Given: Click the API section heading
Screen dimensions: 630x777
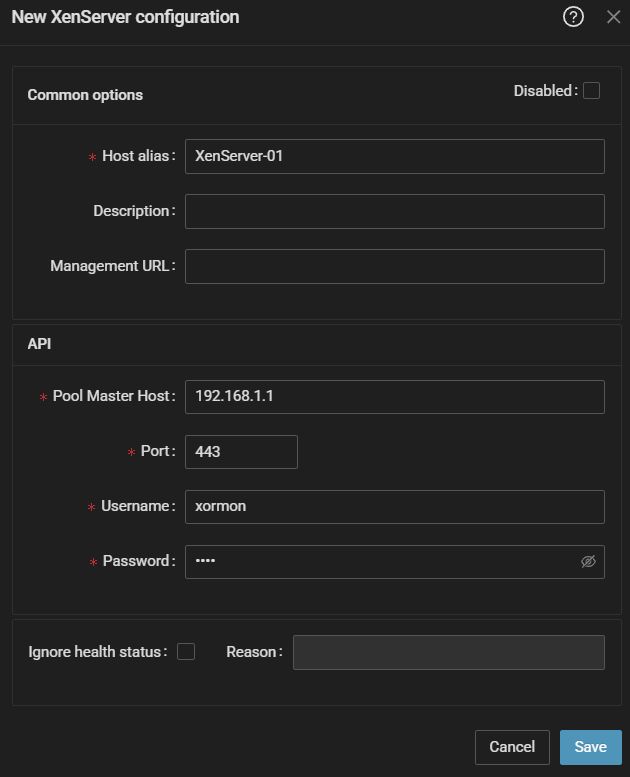Looking at the screenshot, I should [x=39, y=344].
